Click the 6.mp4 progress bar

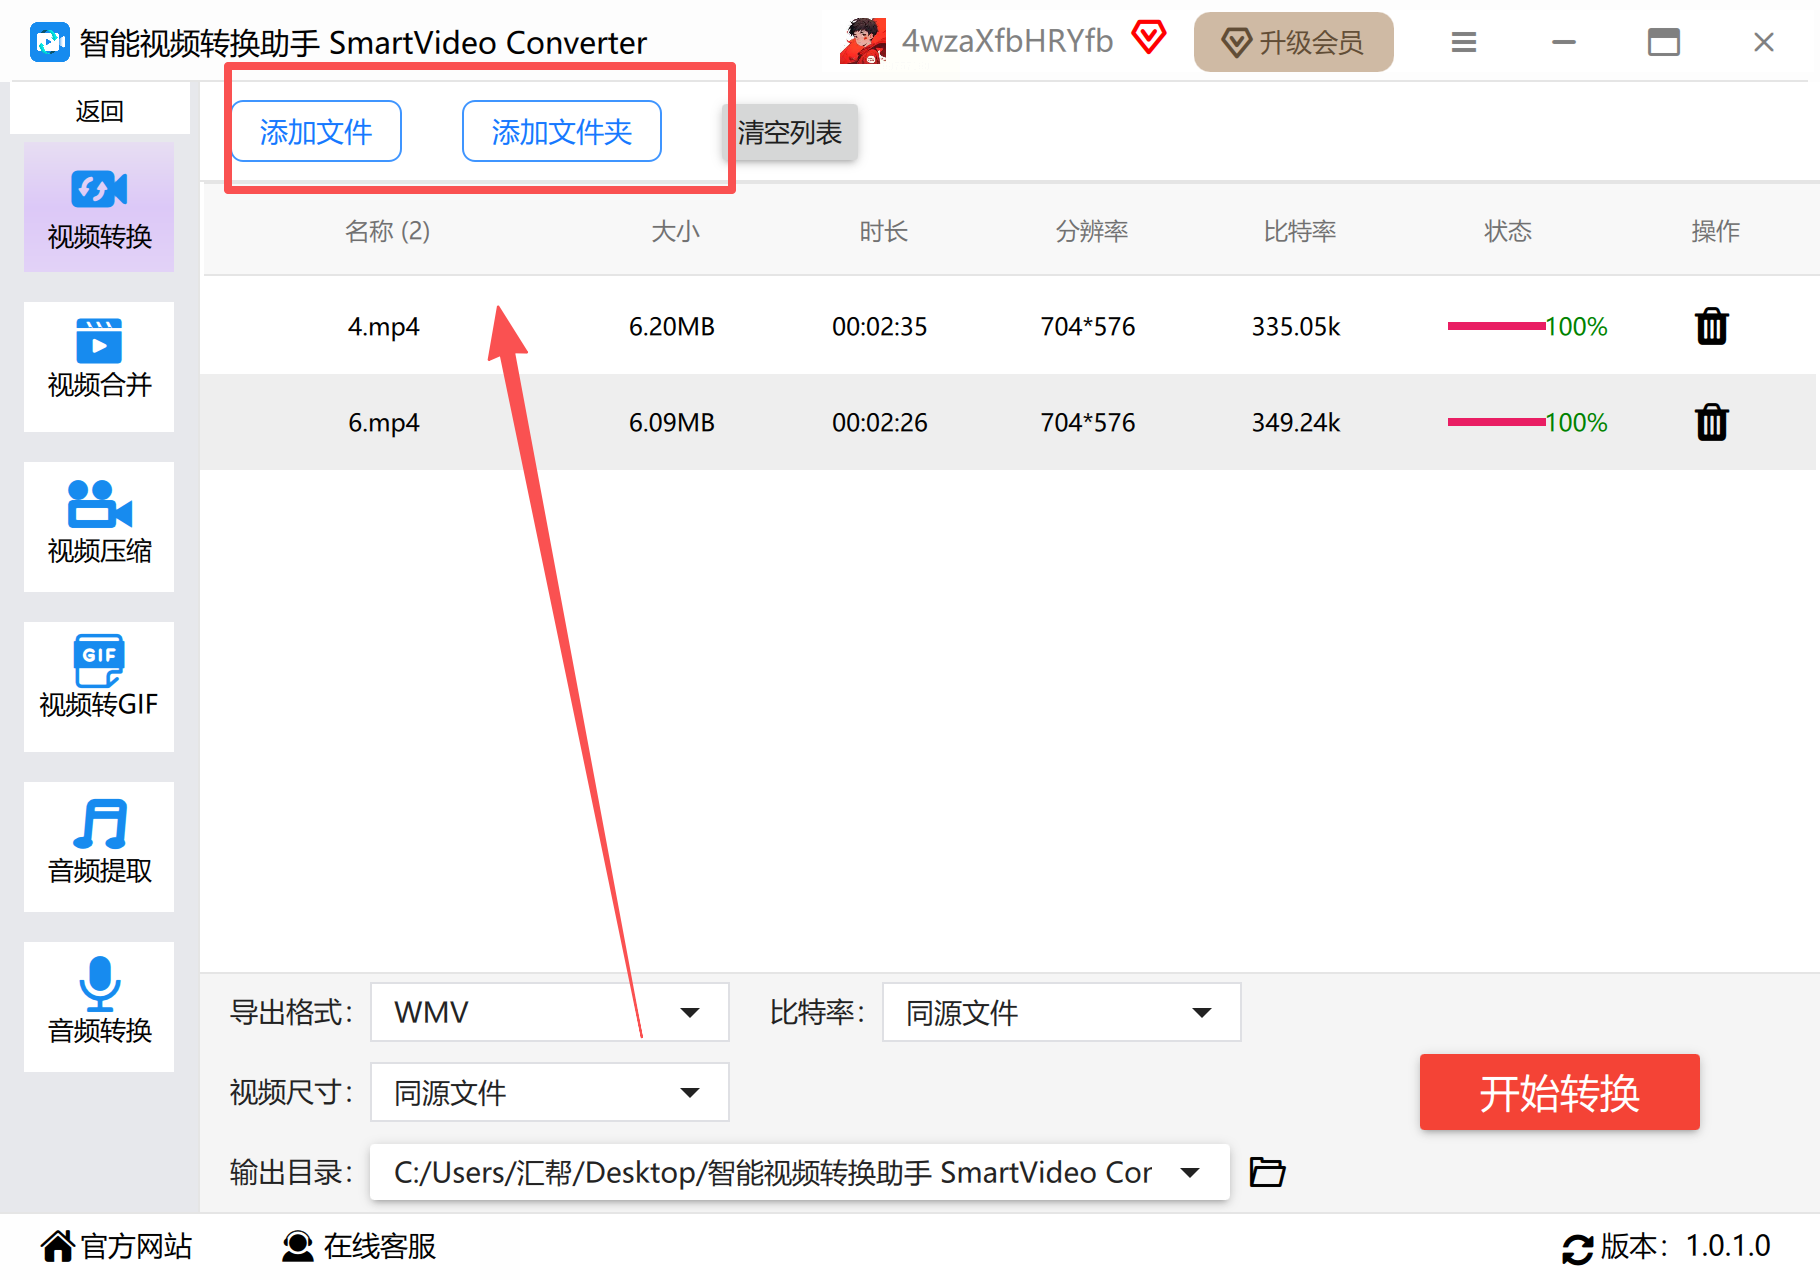[x=1496, y=422]
